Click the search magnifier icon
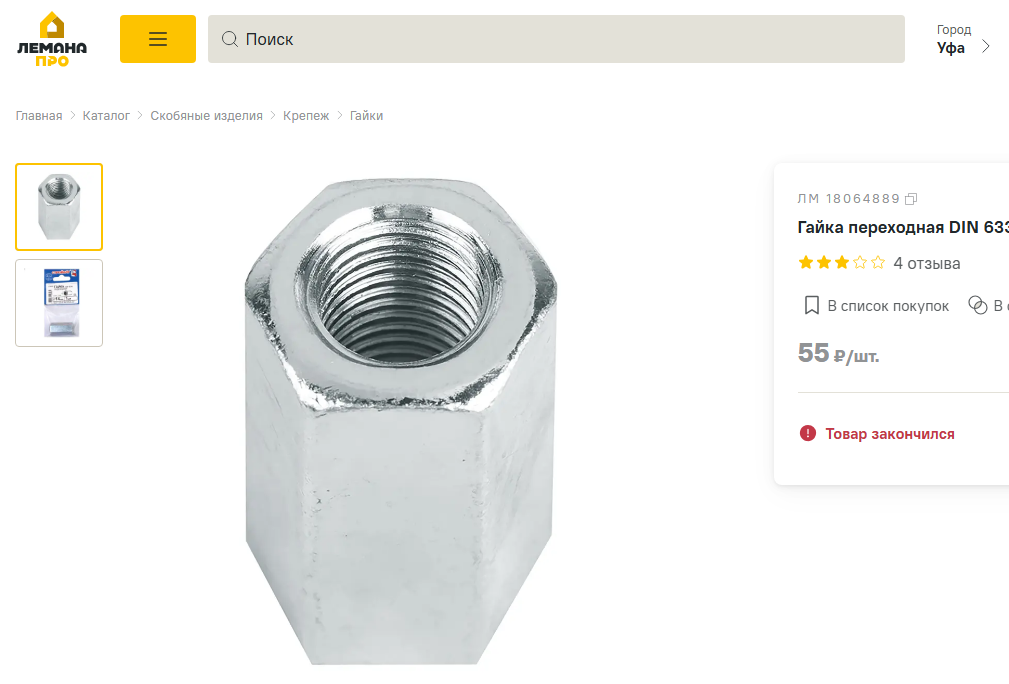 (x=229, y=39)
